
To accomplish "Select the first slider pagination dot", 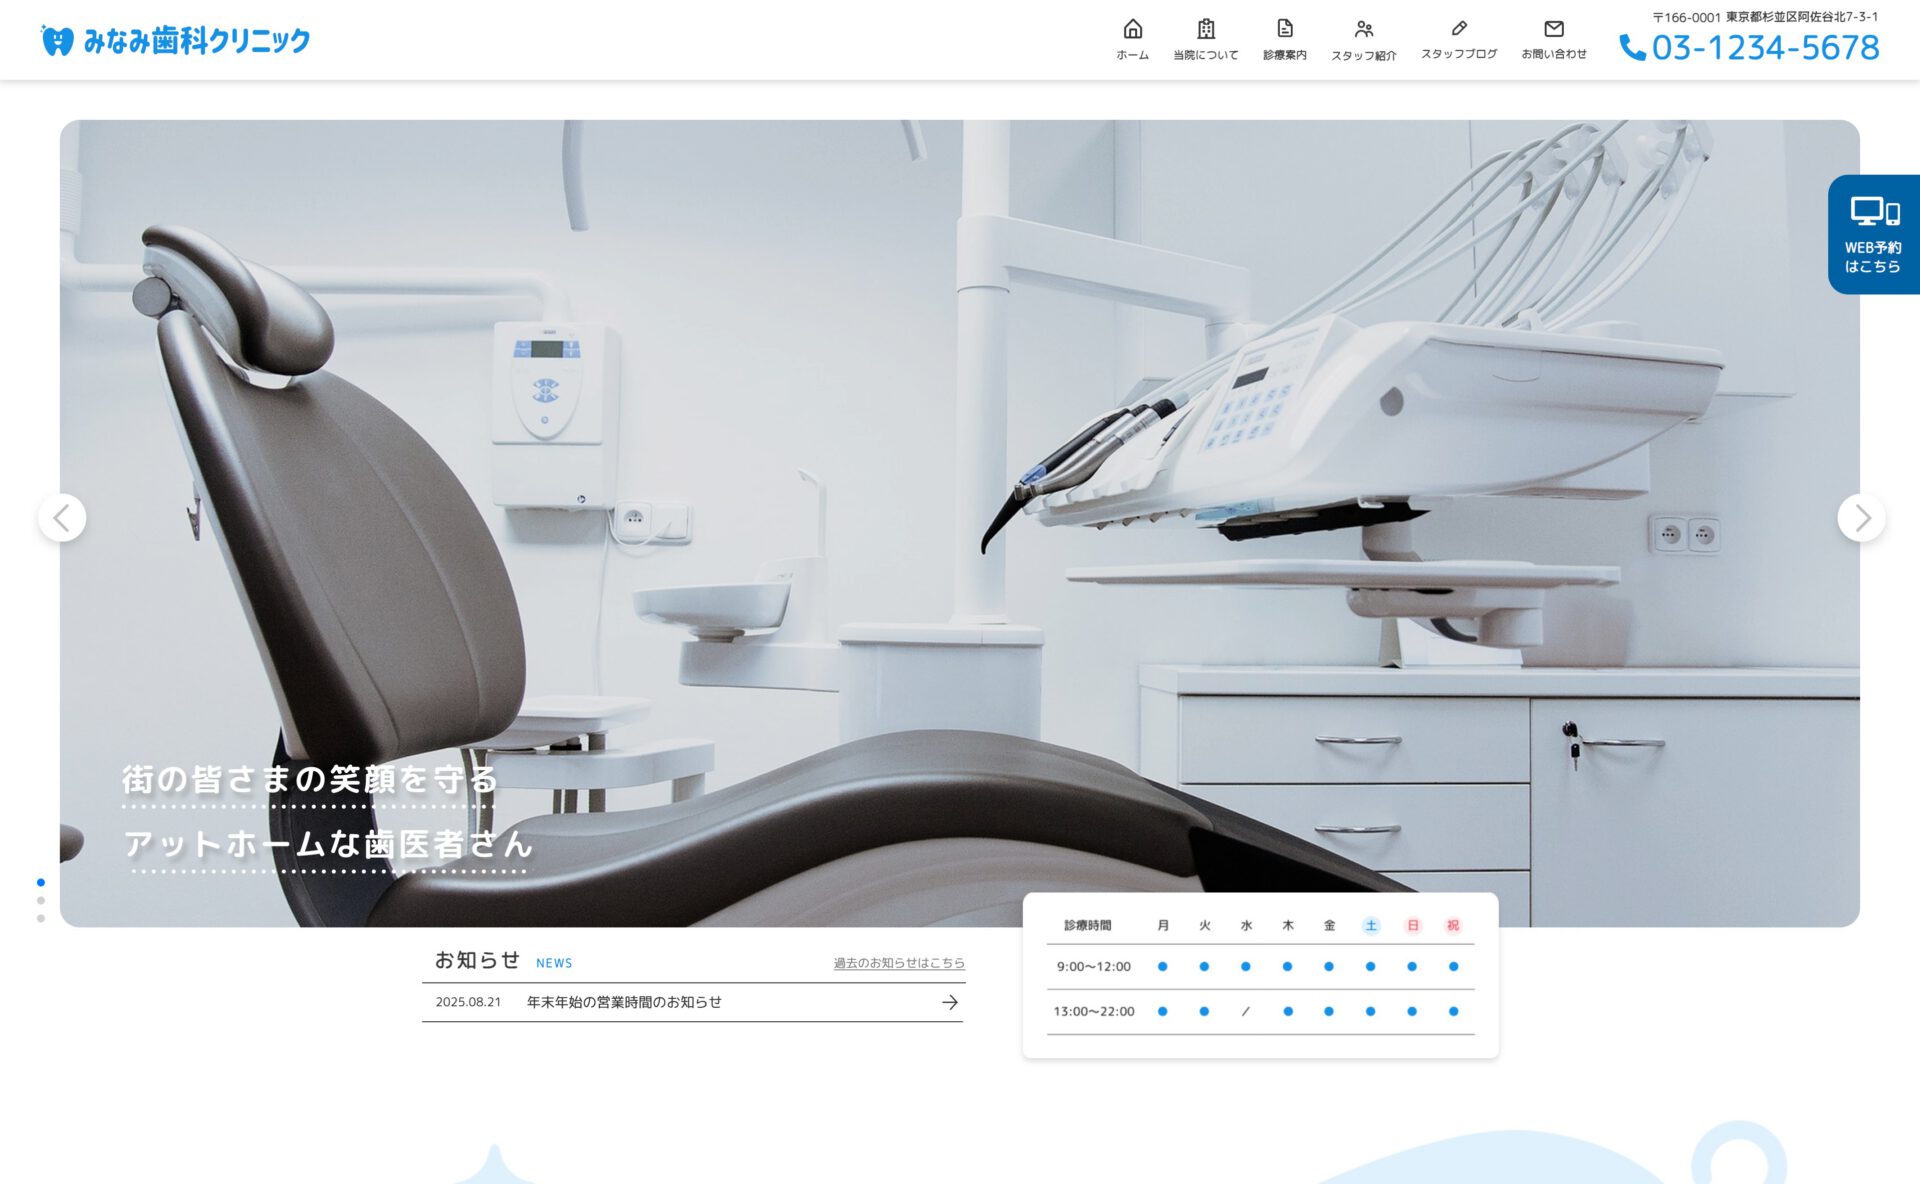I will click(41, 882).
